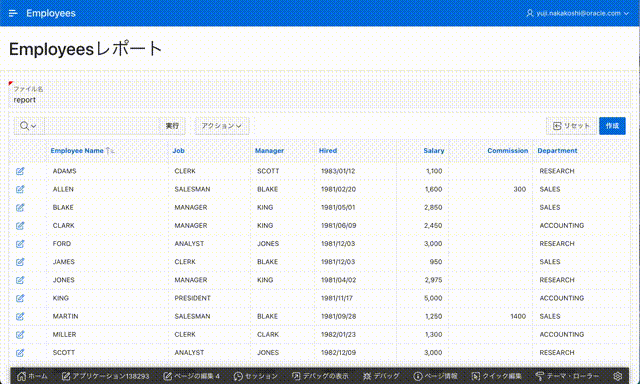This screenshot has width=640, height=384.
Task: Click the edit icon for the KING employee row
Action: (20, 298)
